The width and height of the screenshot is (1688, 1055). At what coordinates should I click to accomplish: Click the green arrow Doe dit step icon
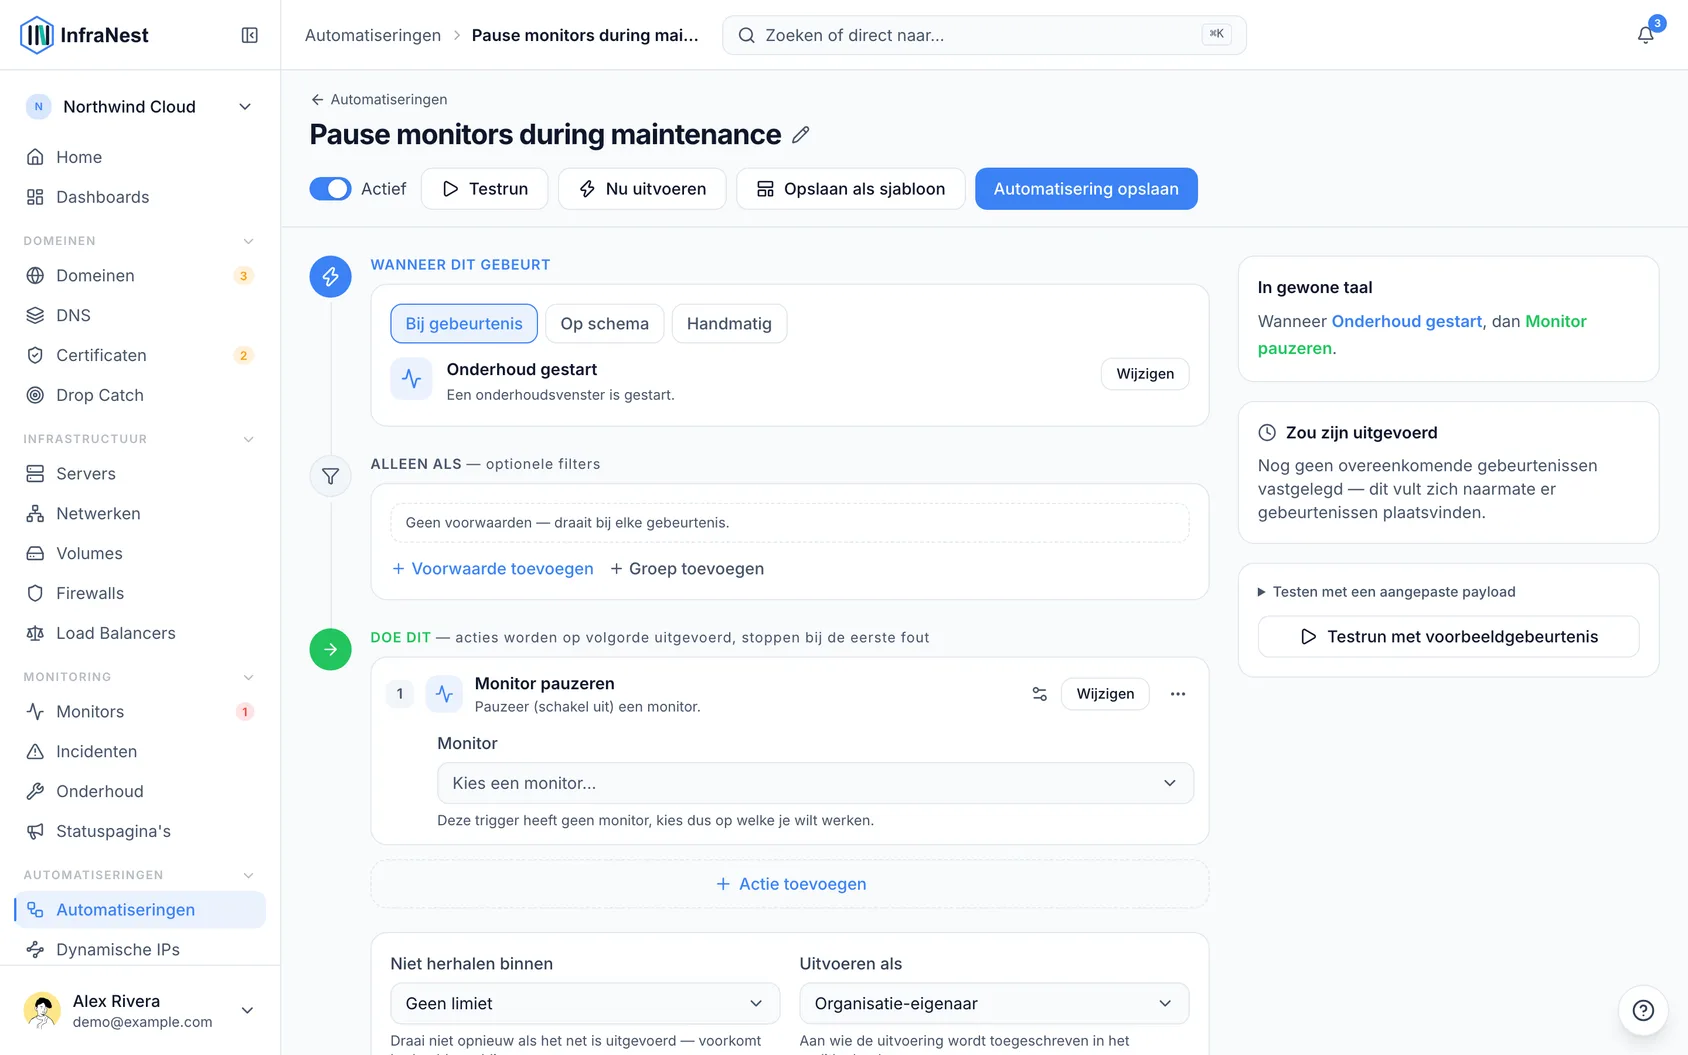point(330,649)
